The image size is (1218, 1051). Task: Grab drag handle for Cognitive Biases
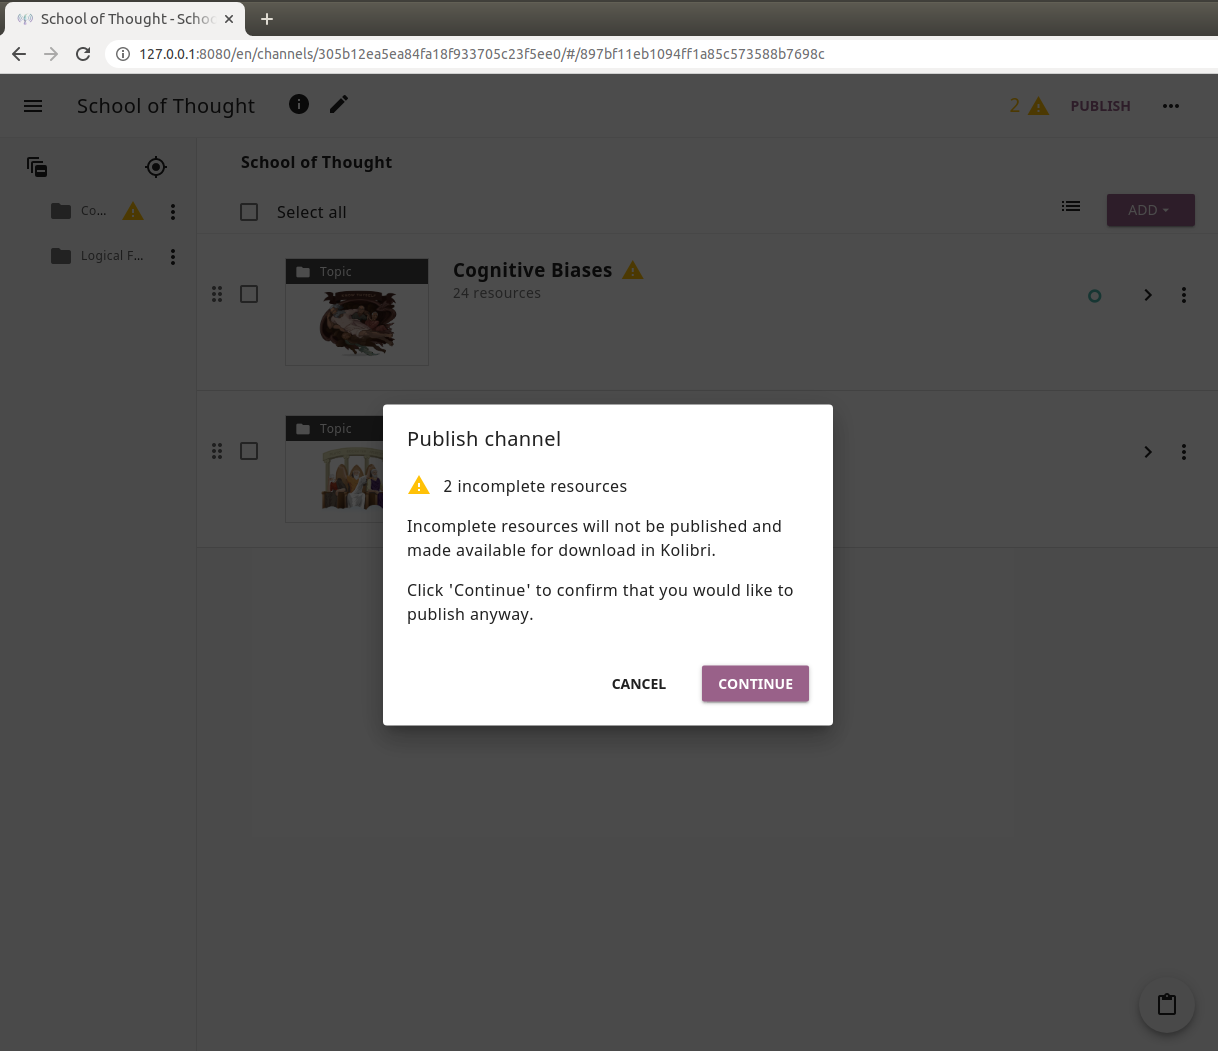tap(217, 294)
